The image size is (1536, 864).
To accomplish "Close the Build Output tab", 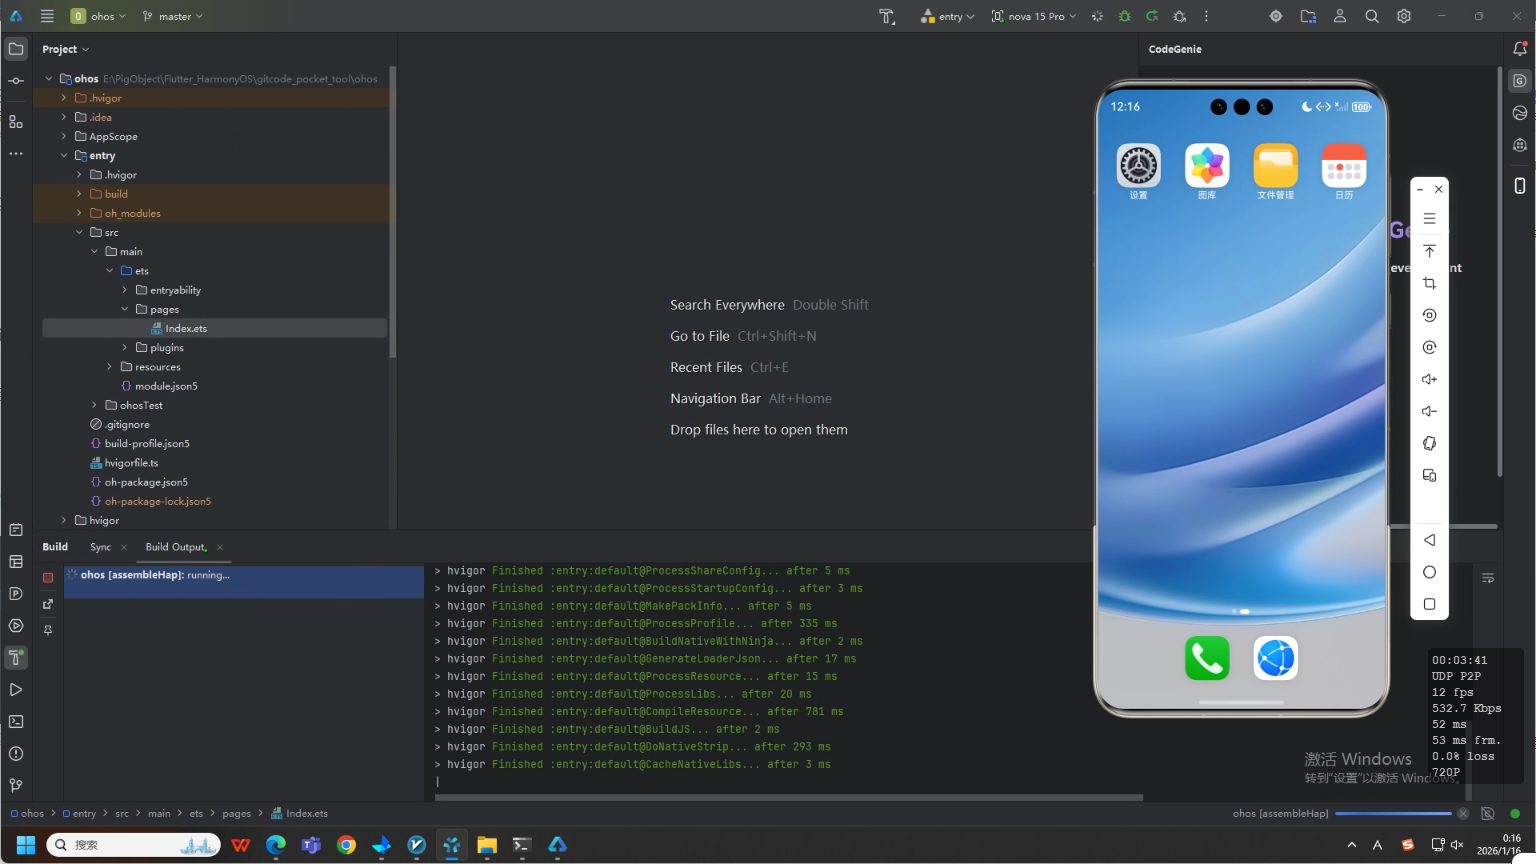I will pyautogui.click(x=220, y=547).
